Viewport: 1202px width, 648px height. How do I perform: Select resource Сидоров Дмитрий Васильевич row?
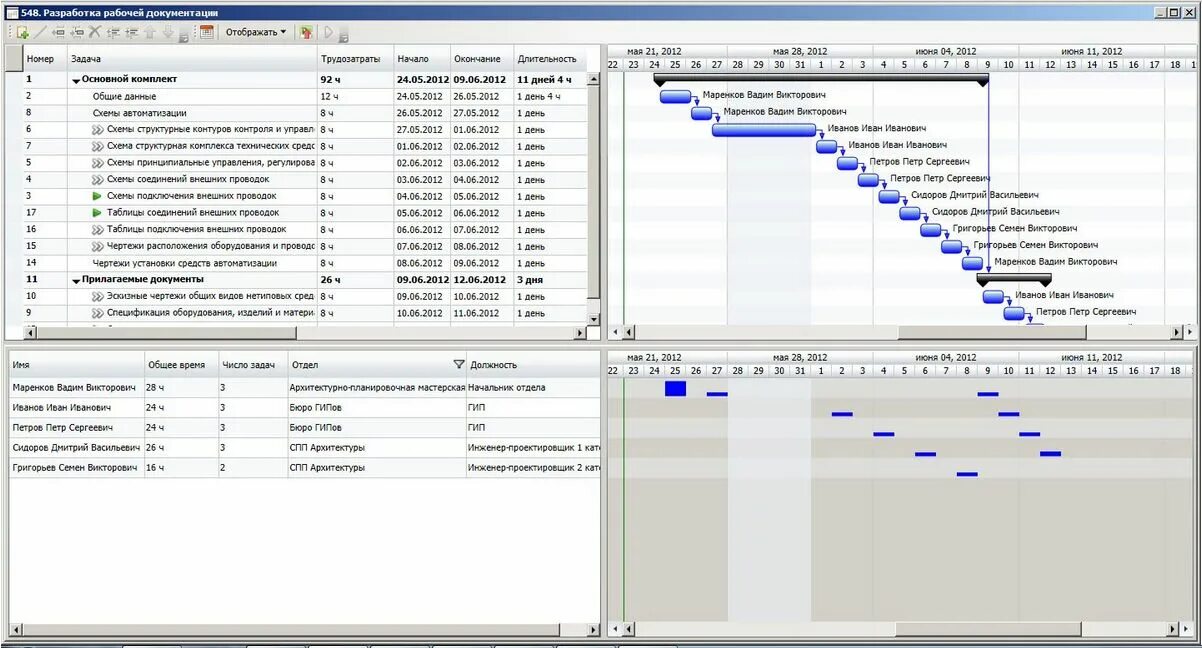tap(305, 448)
